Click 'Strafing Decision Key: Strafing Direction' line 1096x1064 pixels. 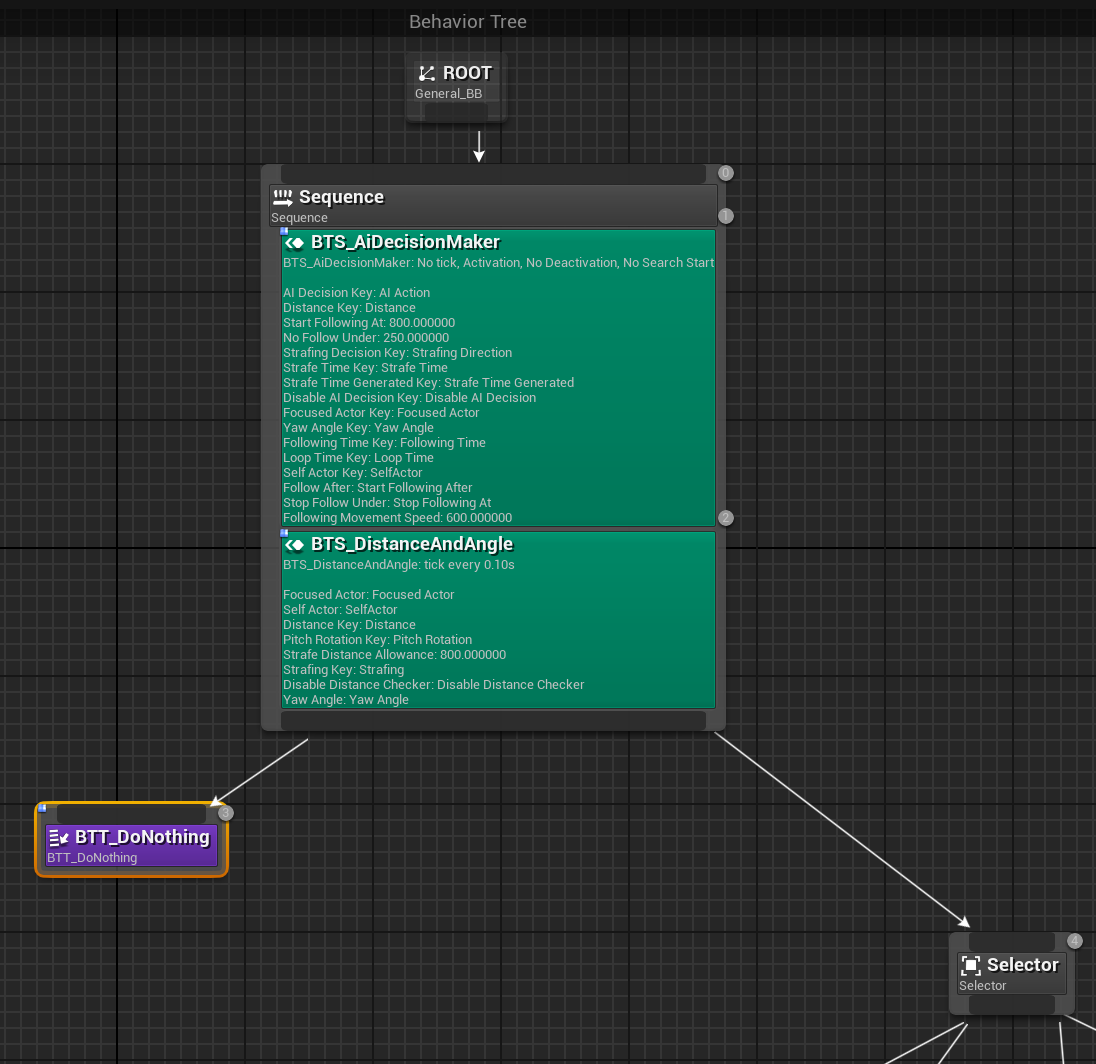pyautogui.click(x=398, y=353)
